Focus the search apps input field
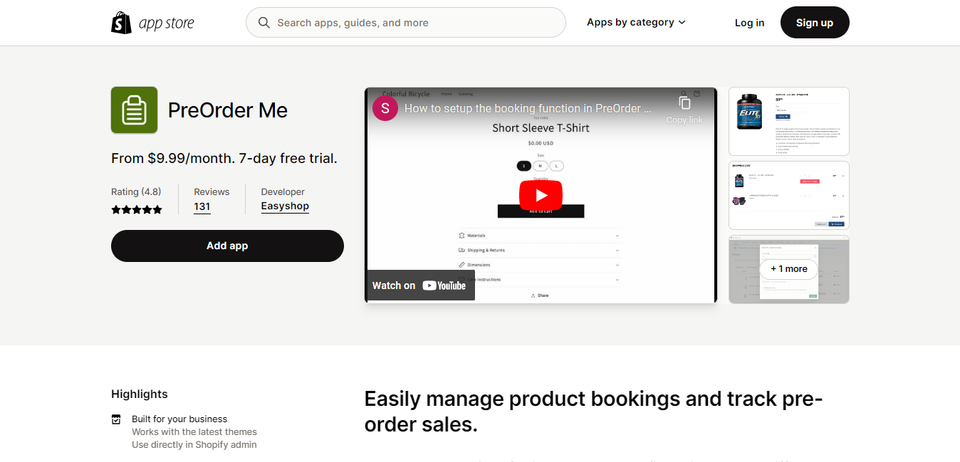The height and width of the screenshot is (462, 960). point(405,23)
